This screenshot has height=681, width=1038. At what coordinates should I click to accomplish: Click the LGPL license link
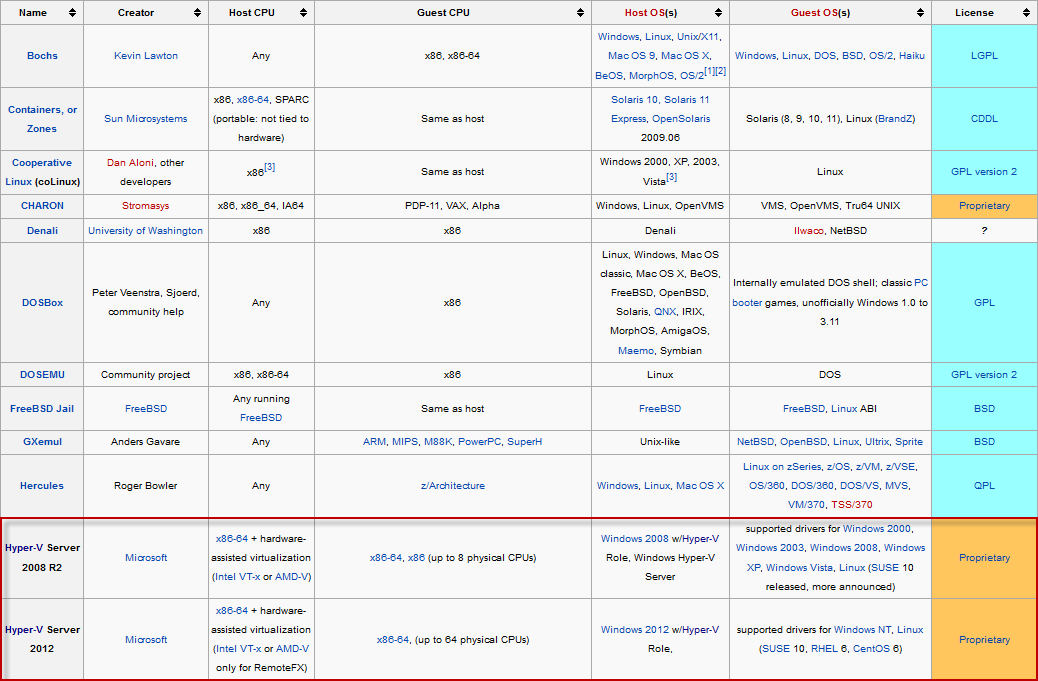pyautogui.click(x=983, y=56)
